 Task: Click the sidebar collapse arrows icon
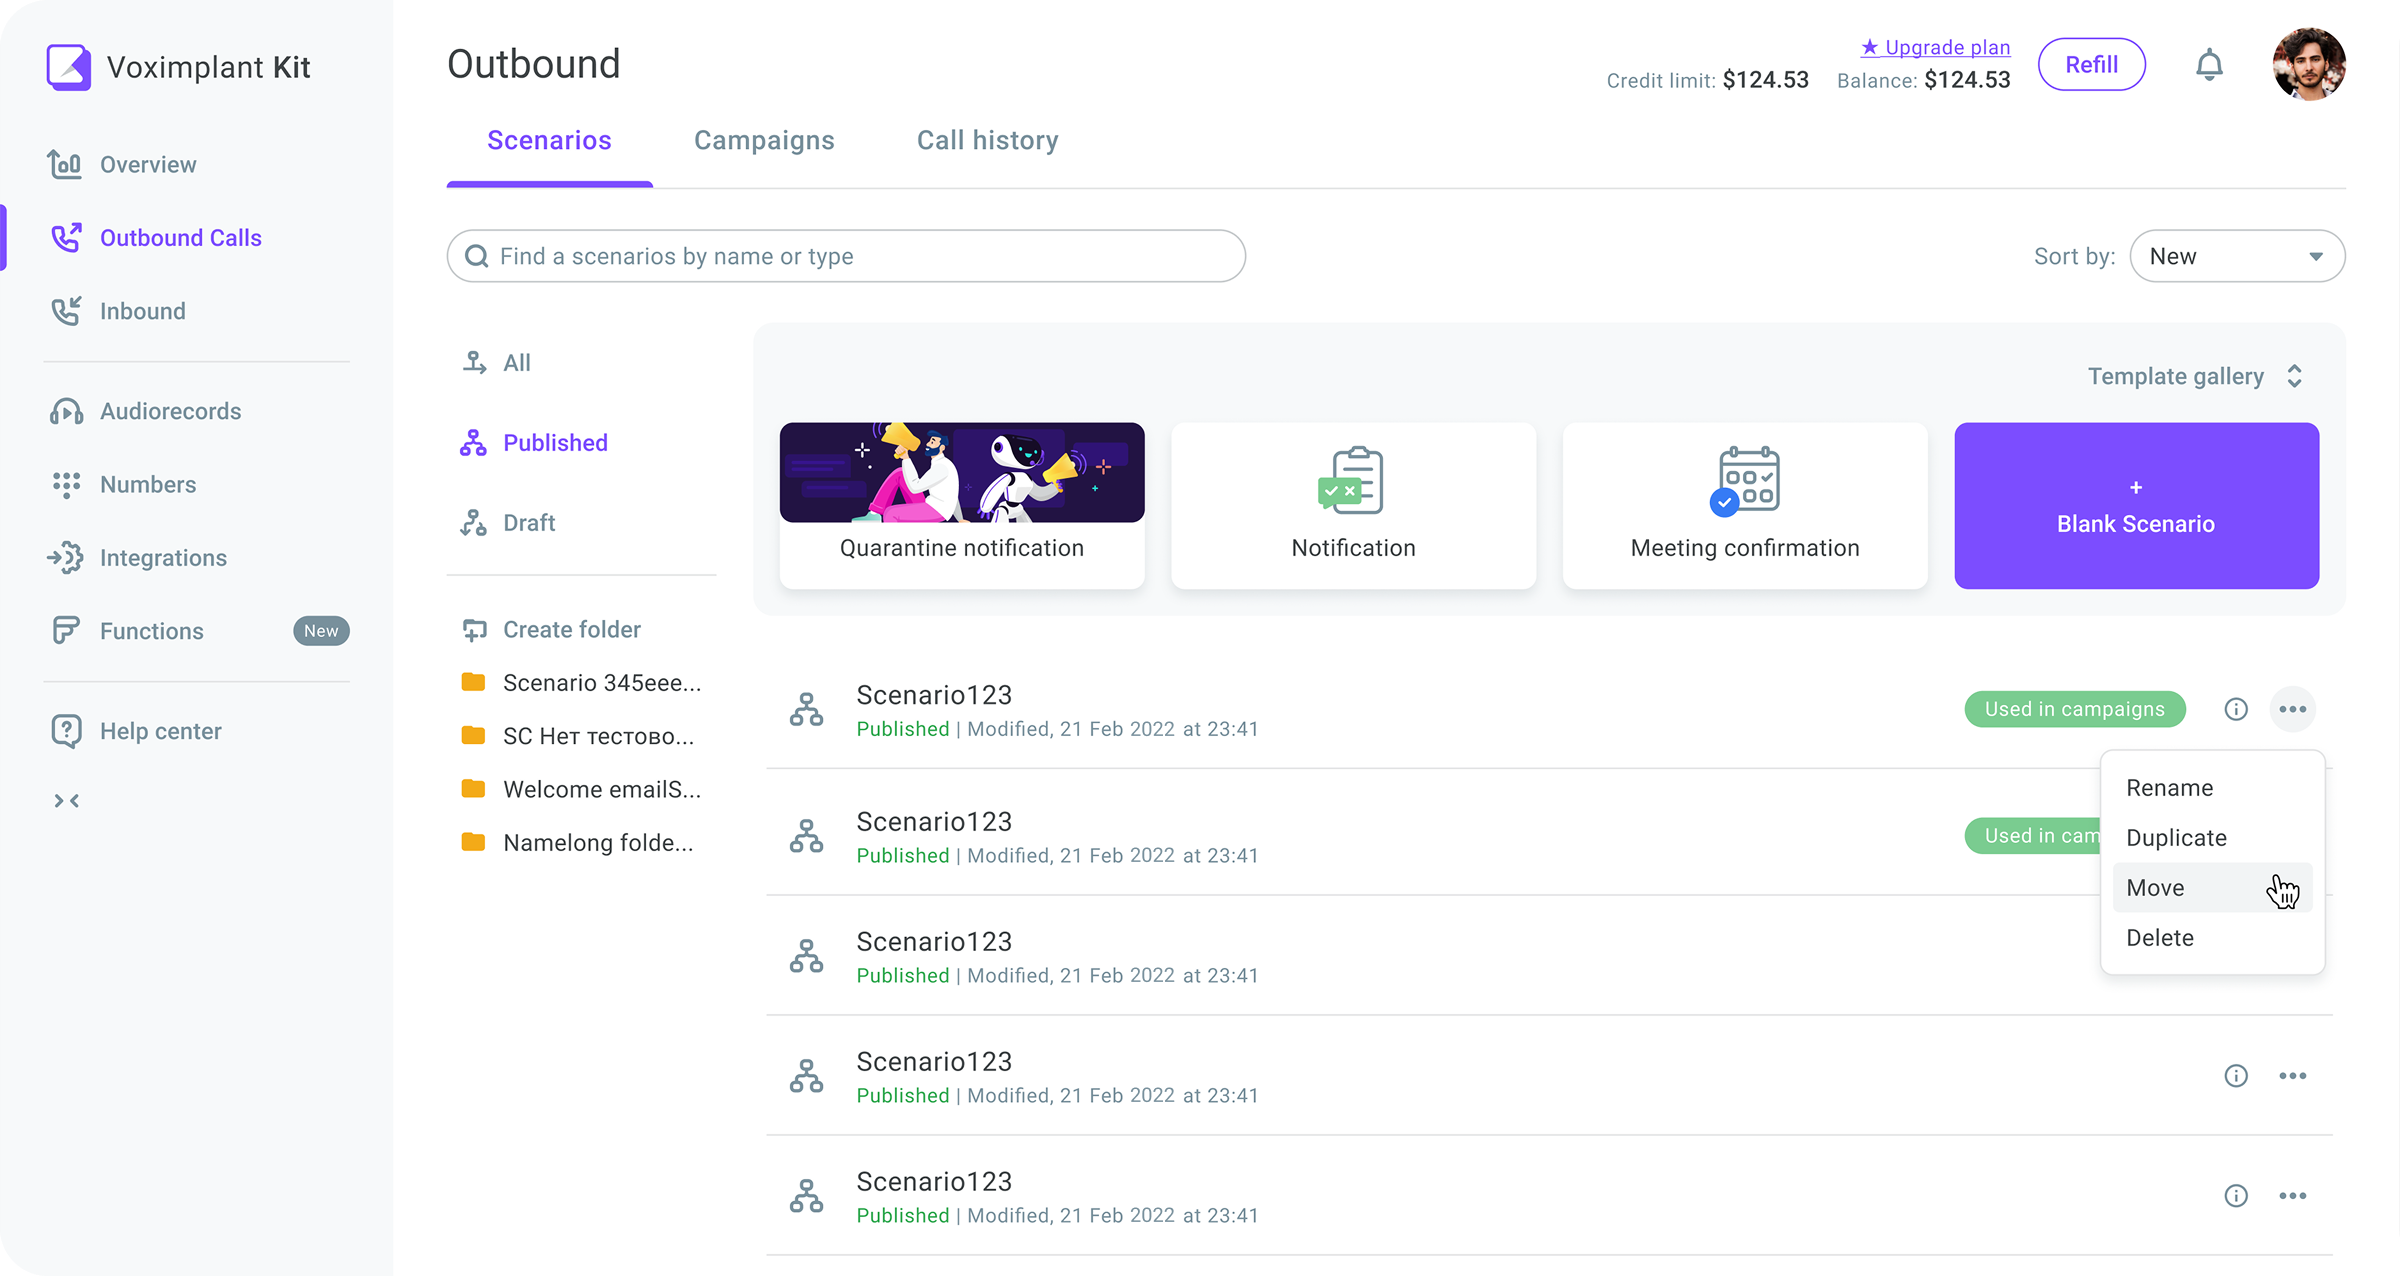(67, 801)
